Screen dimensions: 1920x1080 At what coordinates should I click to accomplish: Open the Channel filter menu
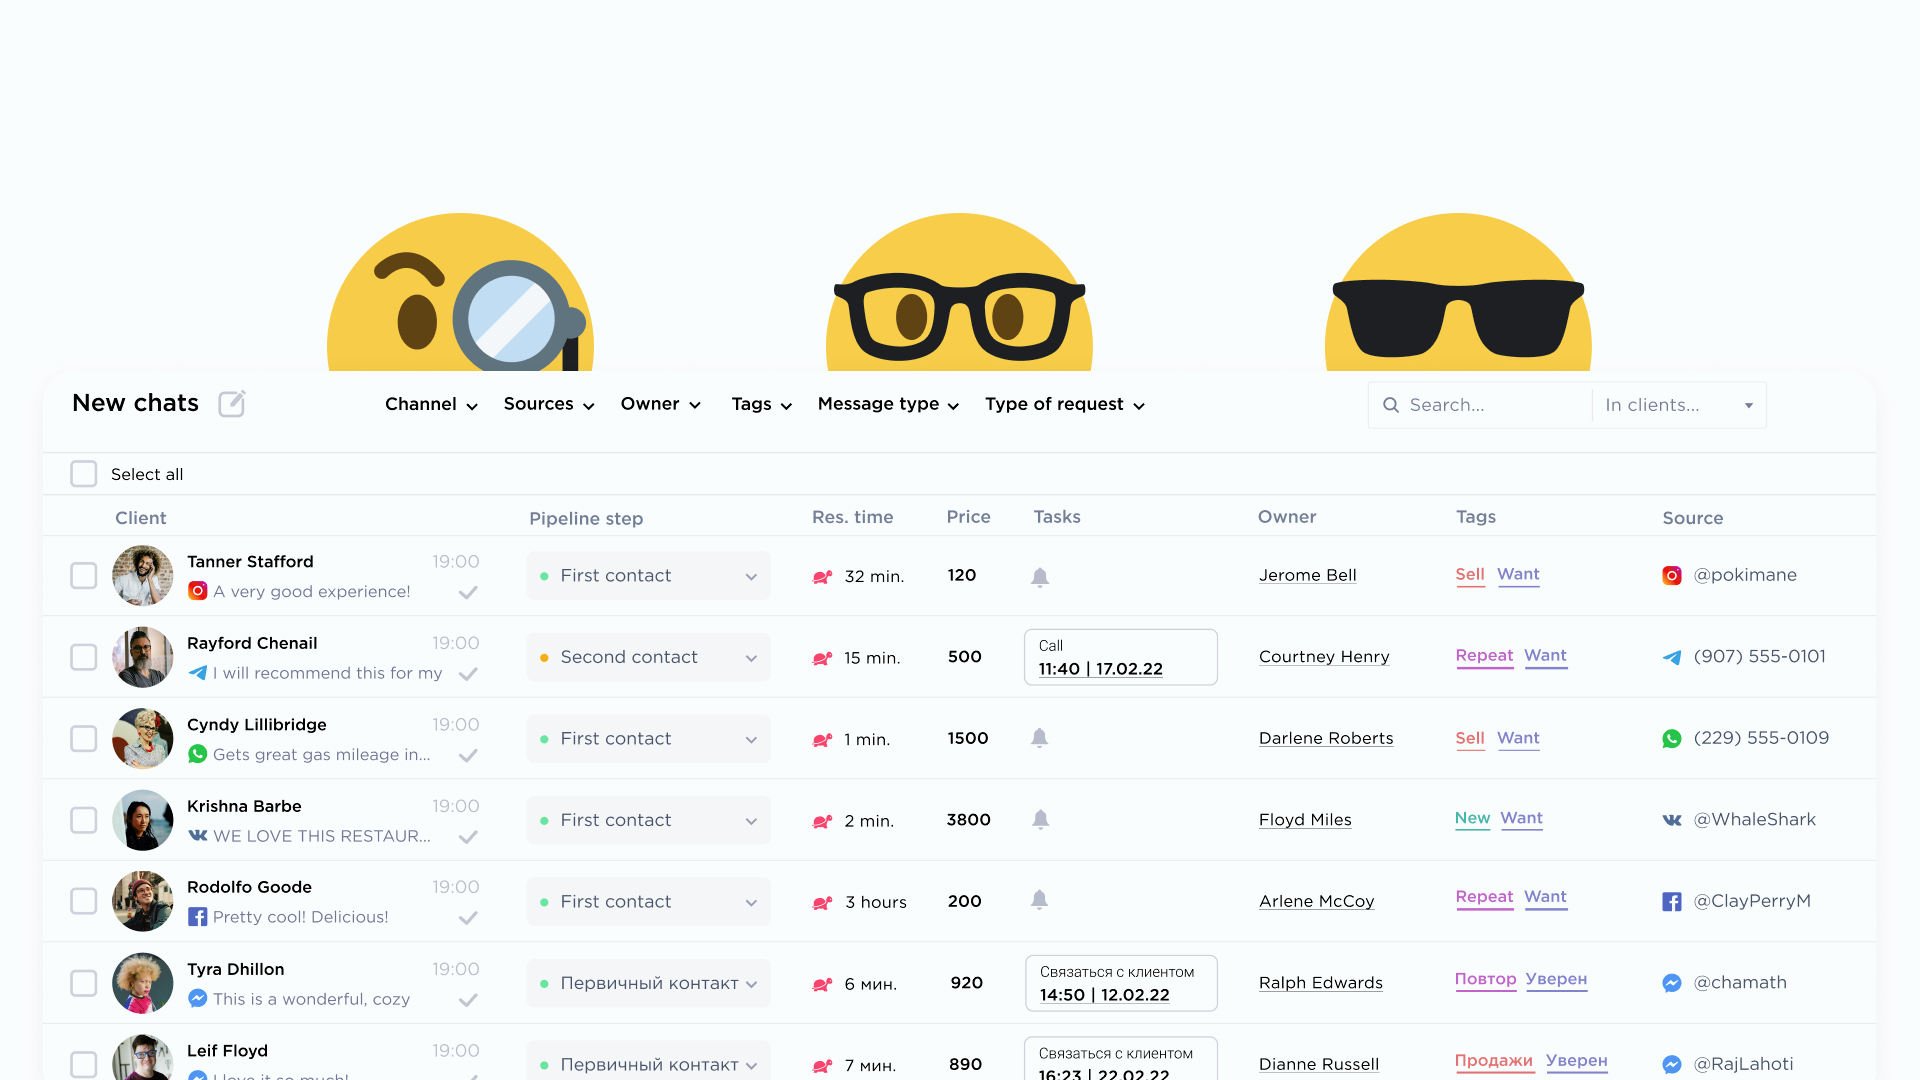click(x=431, y=404)
